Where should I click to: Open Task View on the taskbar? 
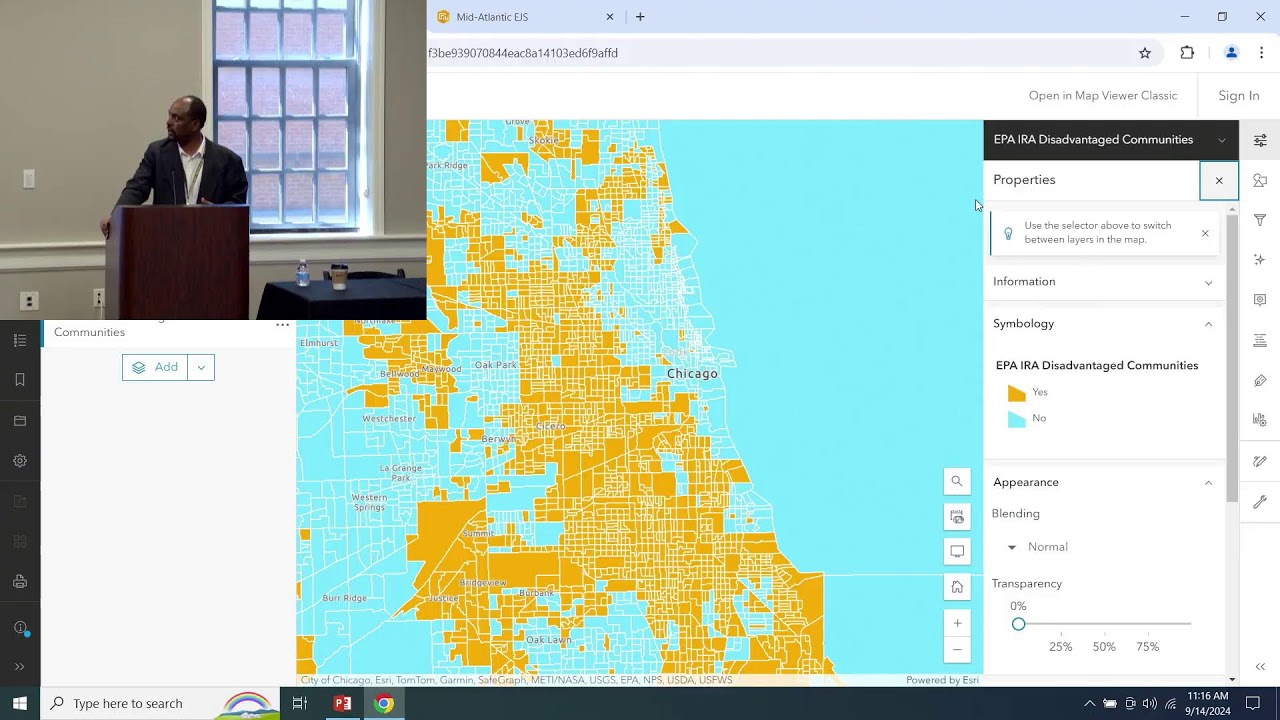point(299,704)
